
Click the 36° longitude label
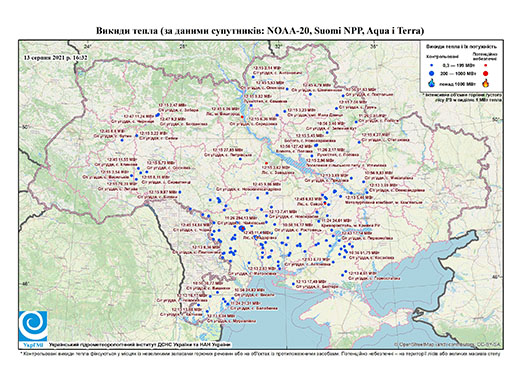[x=374, y=46]
